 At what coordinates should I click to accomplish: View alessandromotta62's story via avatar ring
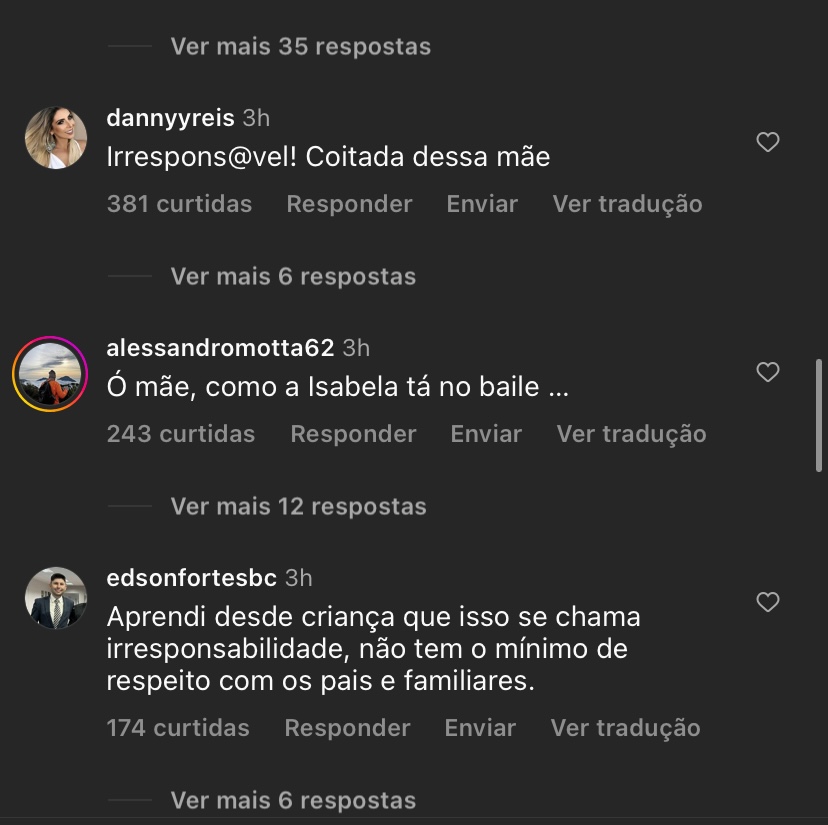[x=50, y=374]
